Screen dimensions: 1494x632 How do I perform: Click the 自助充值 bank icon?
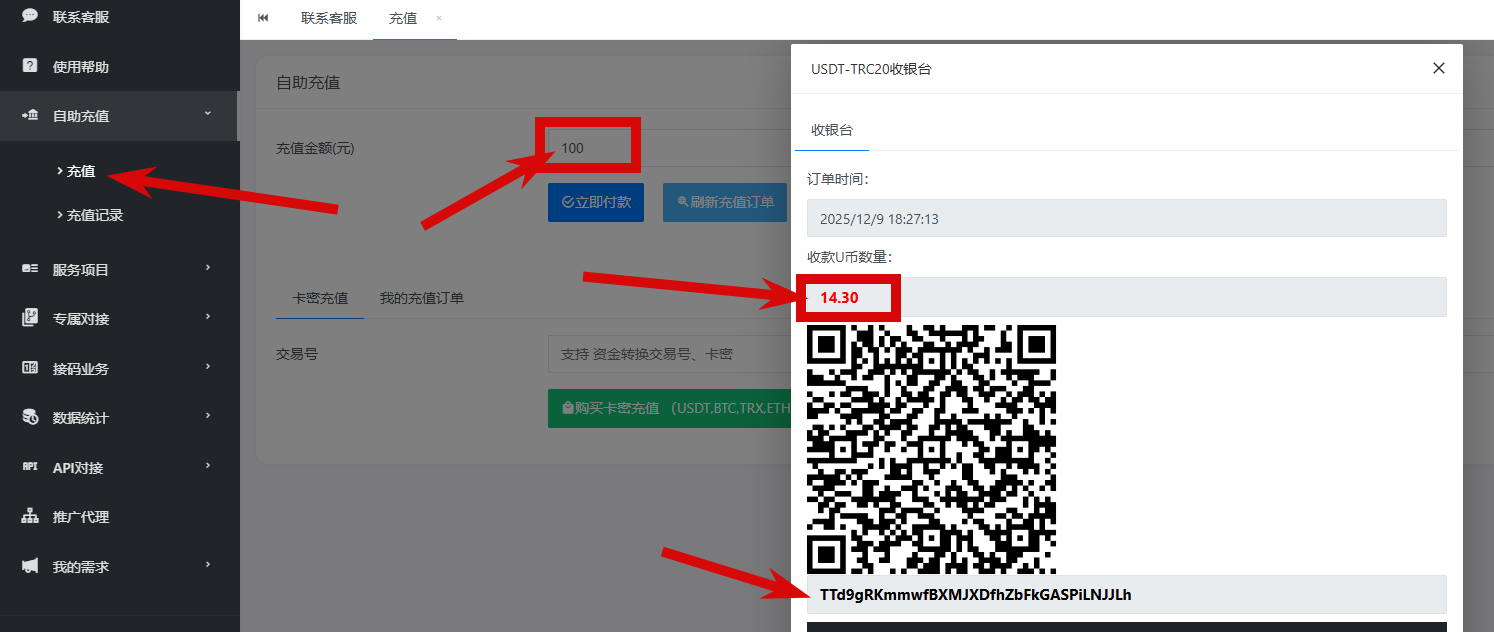(x=30, y=116)
